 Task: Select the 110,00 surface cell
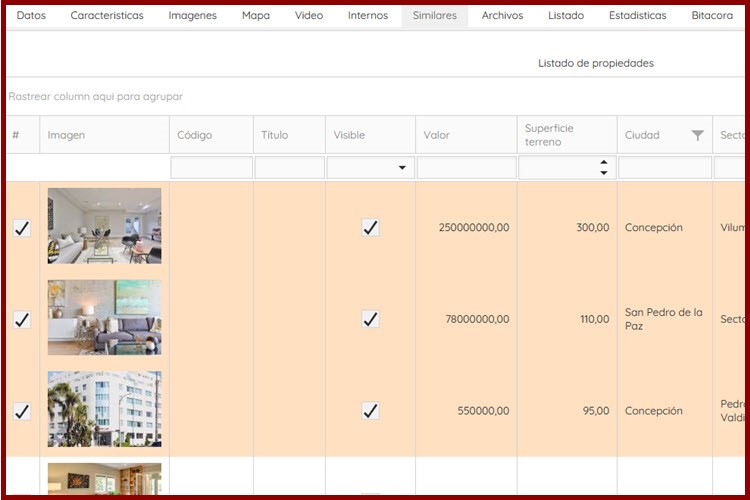pos(595,319)
